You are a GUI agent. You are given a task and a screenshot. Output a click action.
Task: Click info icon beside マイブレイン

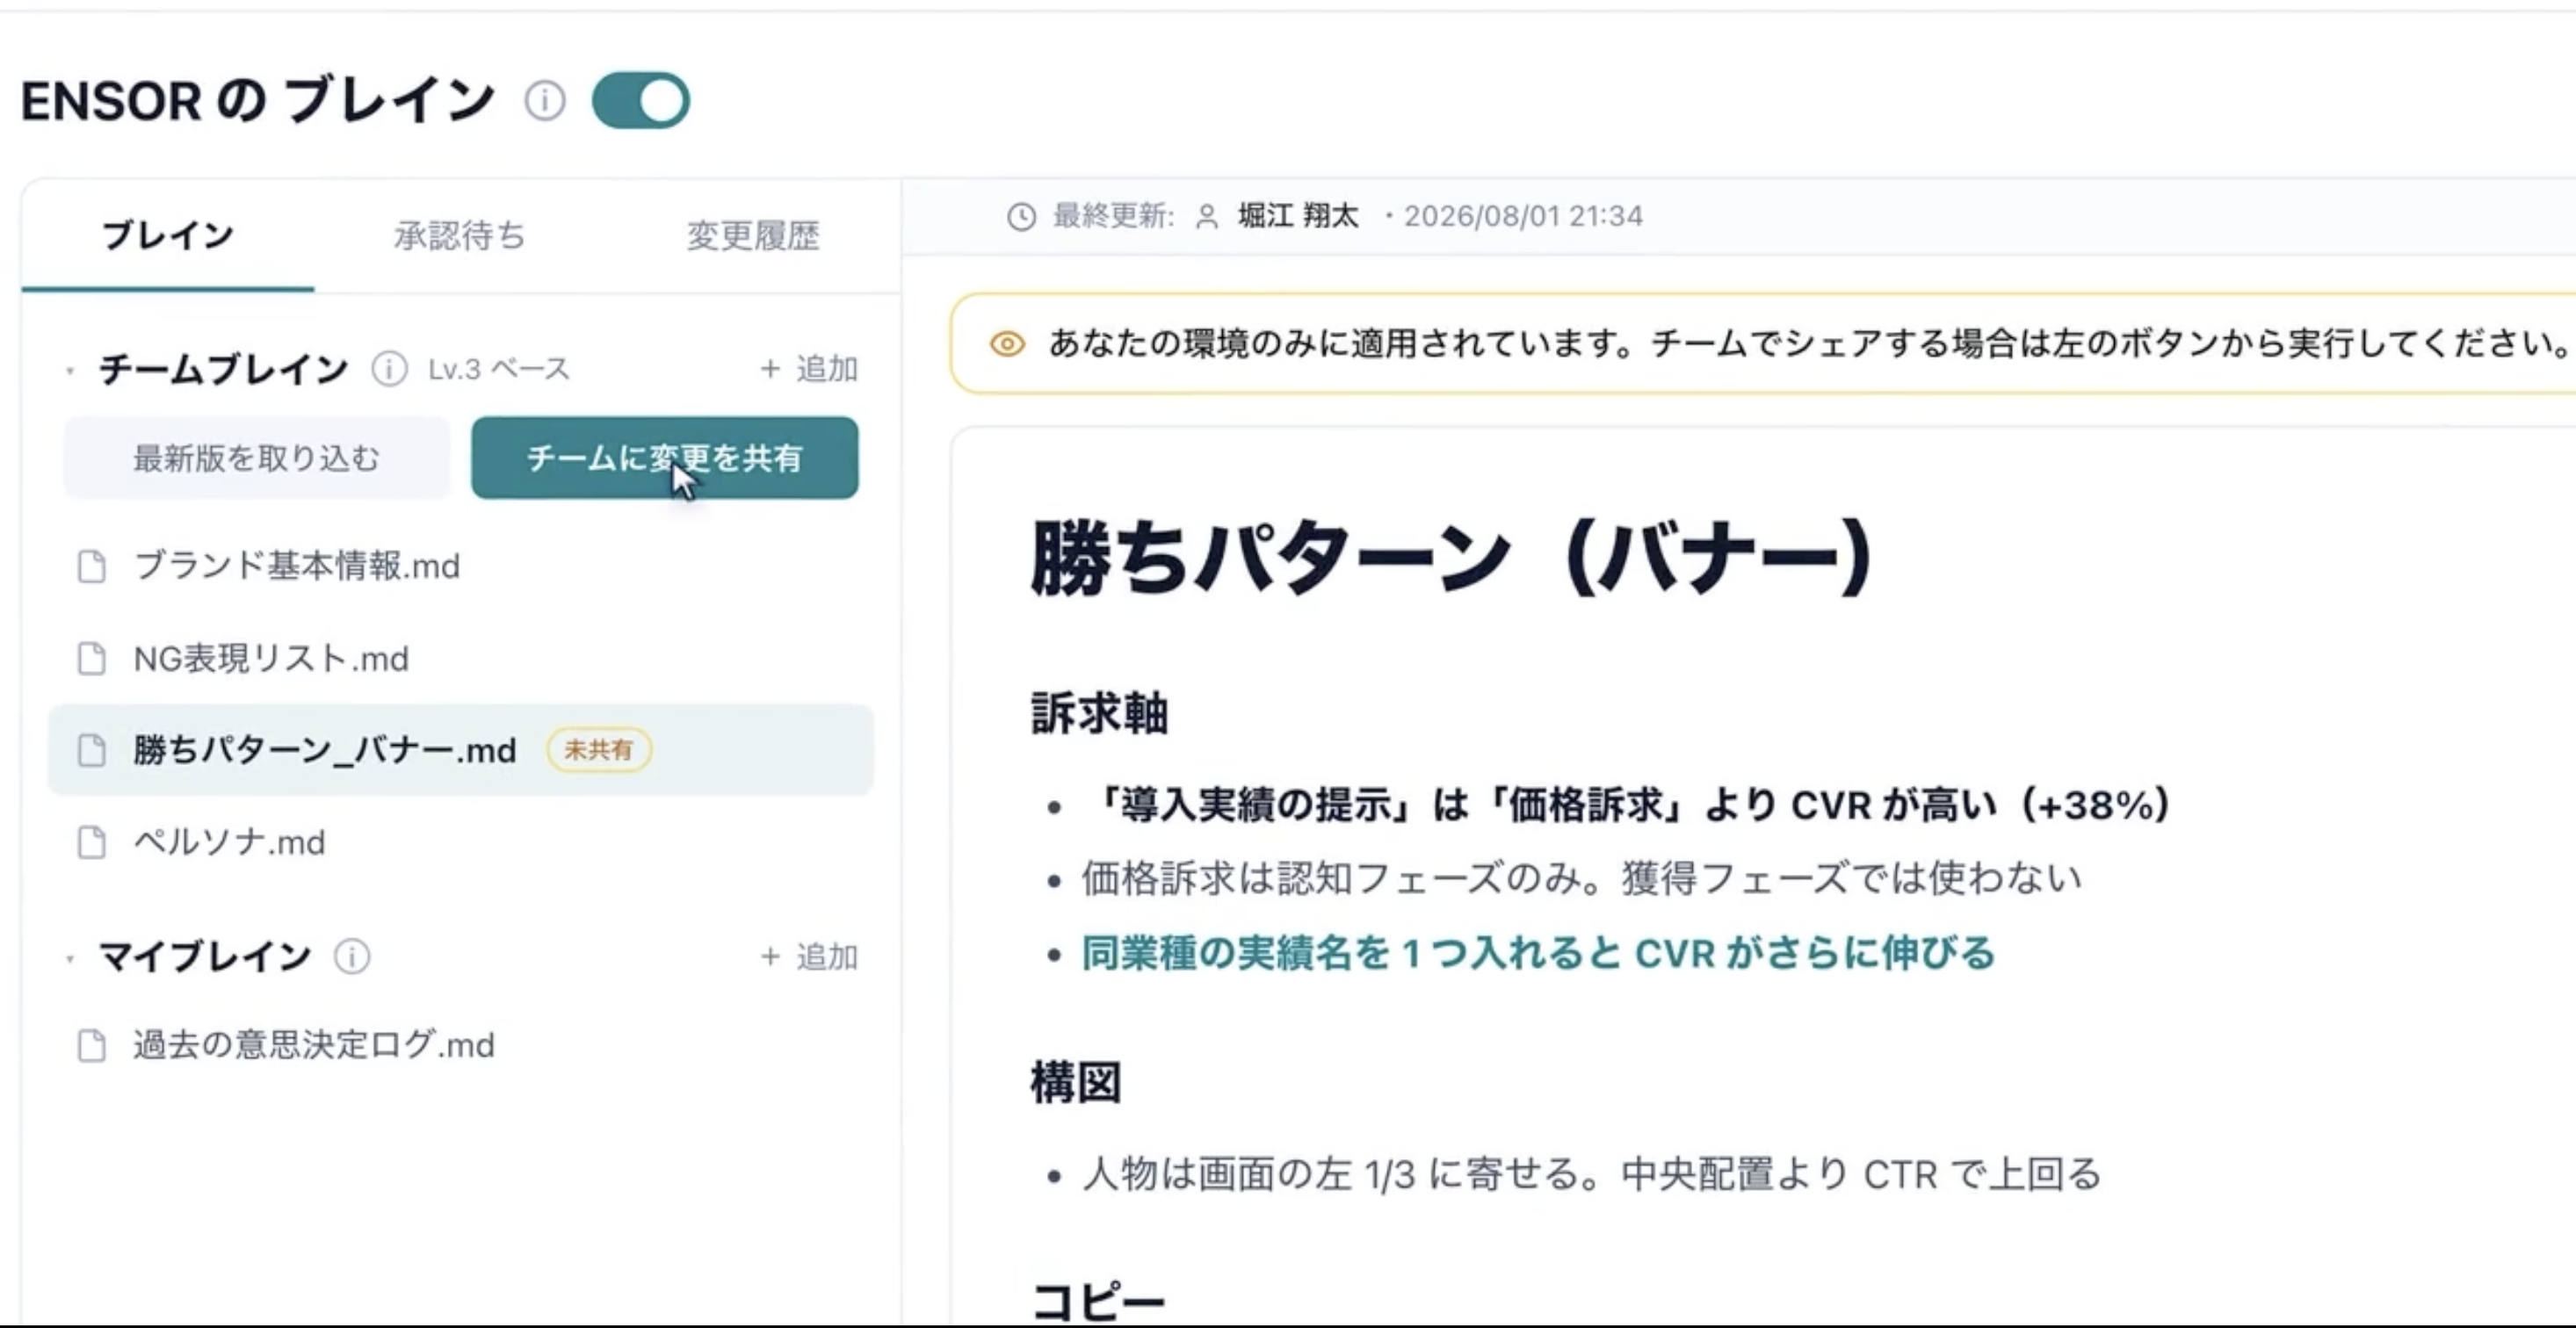click(x=352, y=957)
